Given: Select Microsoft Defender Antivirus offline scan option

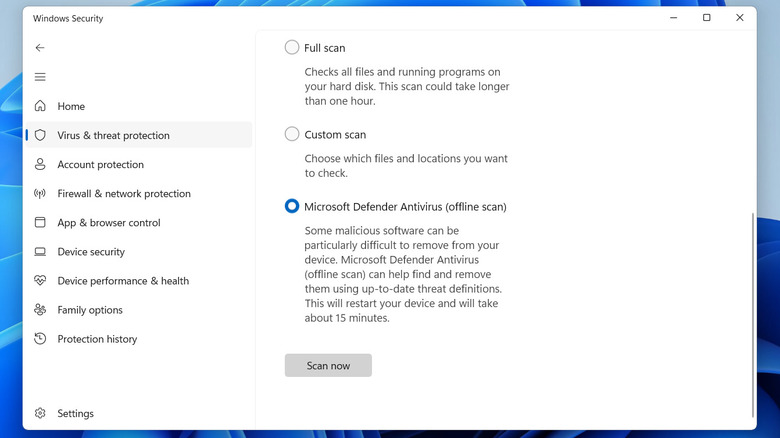Looking at the screenshot, I should [292, 206].
